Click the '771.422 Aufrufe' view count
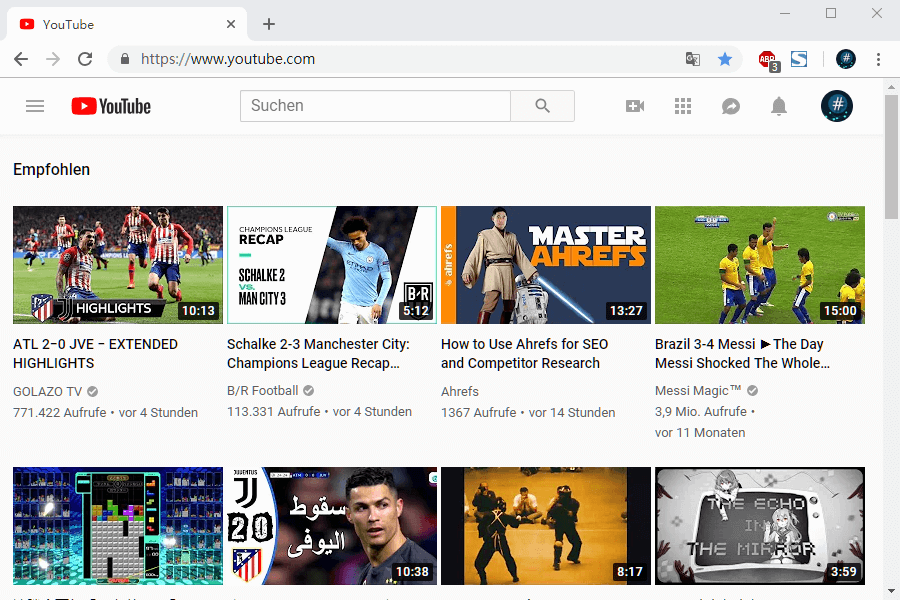This screenshot has height=600, width=900. tap(60, 413)
